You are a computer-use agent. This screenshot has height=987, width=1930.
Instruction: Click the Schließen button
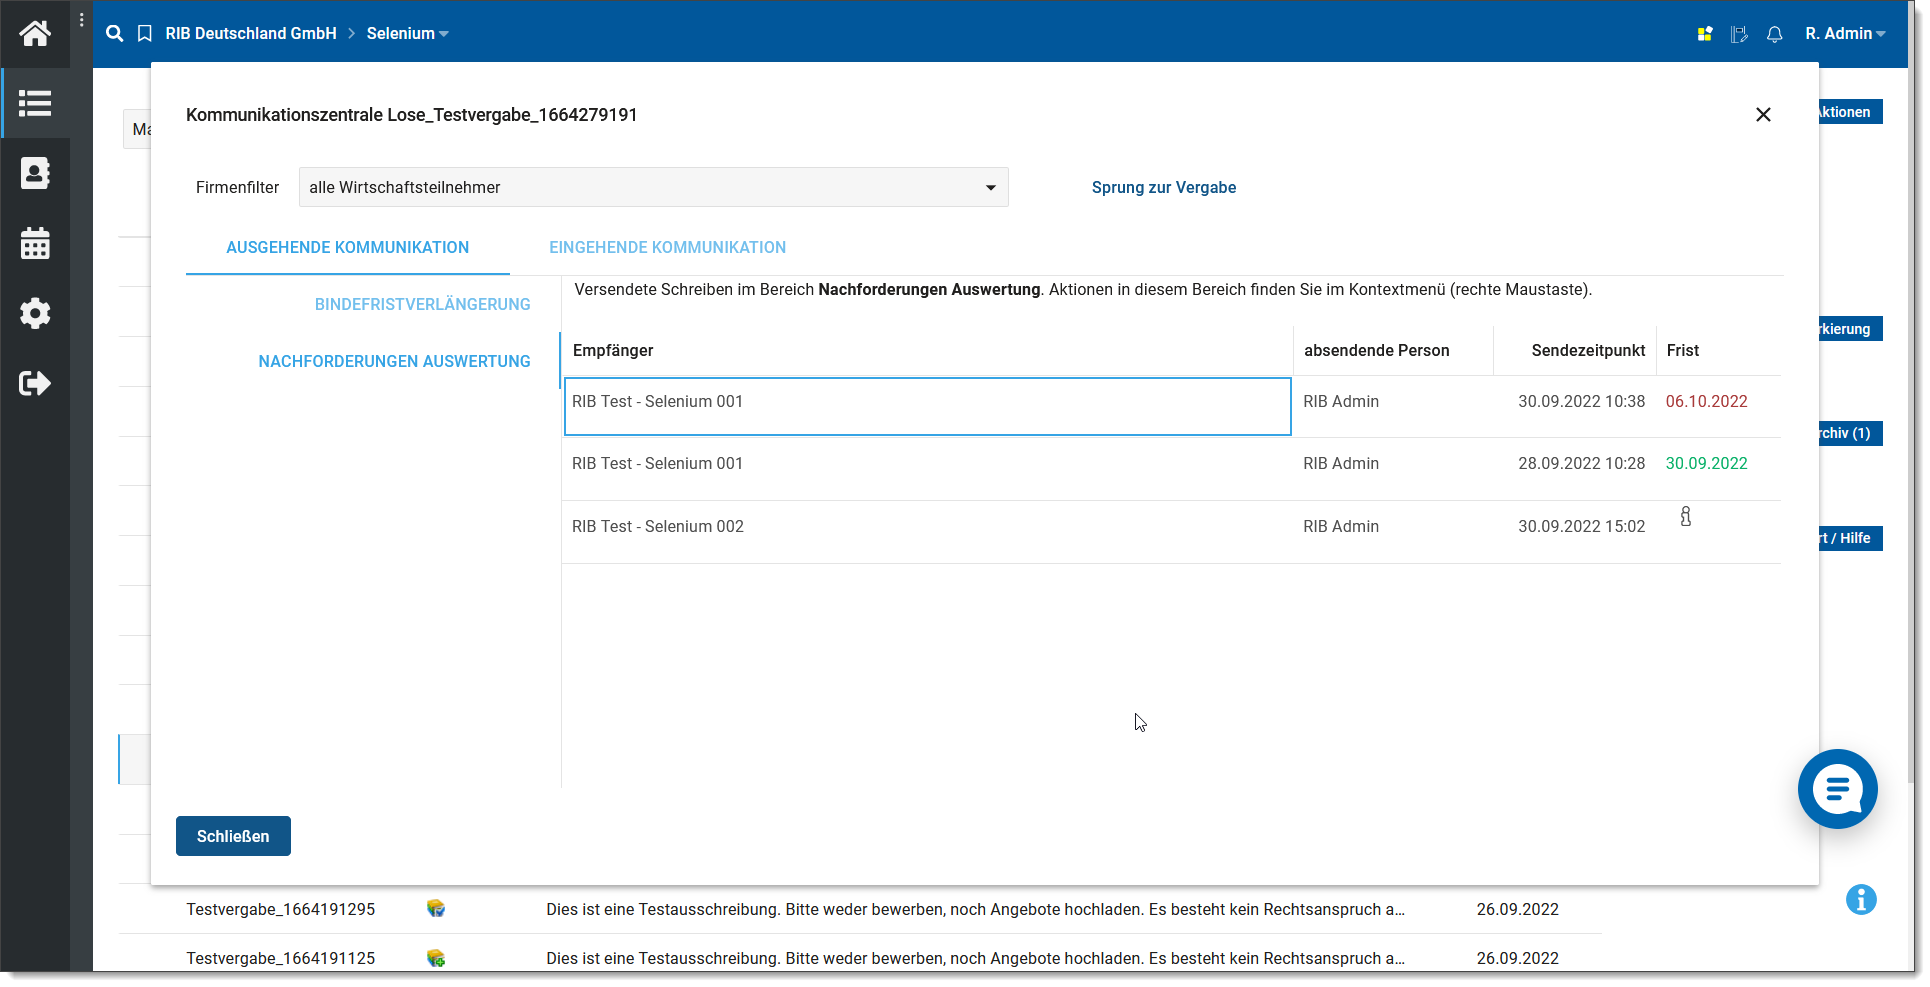click(x=233, y=836)
